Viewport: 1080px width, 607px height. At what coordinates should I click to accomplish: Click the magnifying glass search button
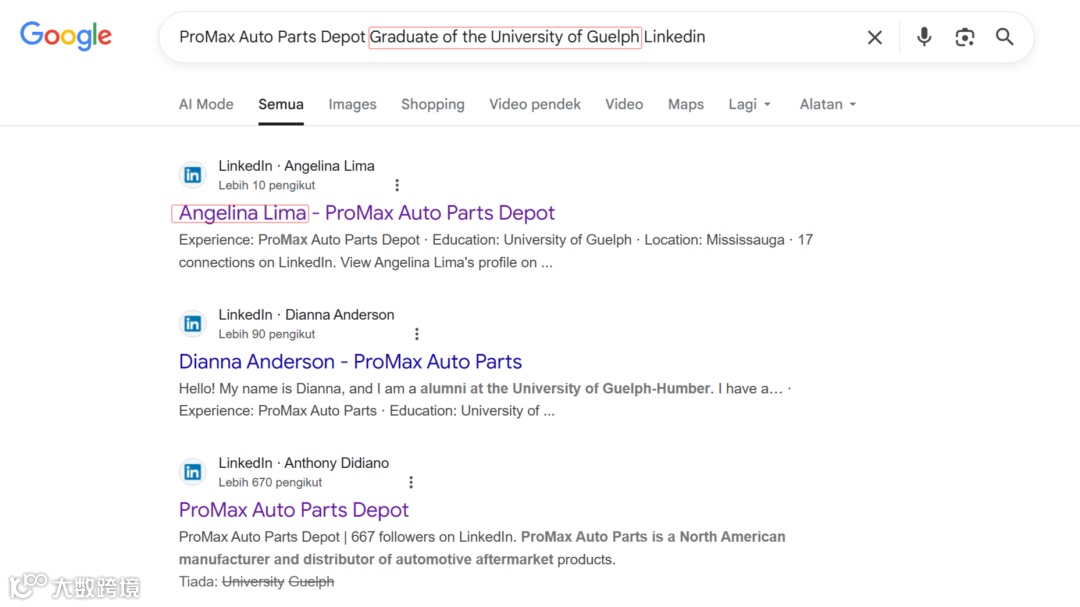(1004, 37)
